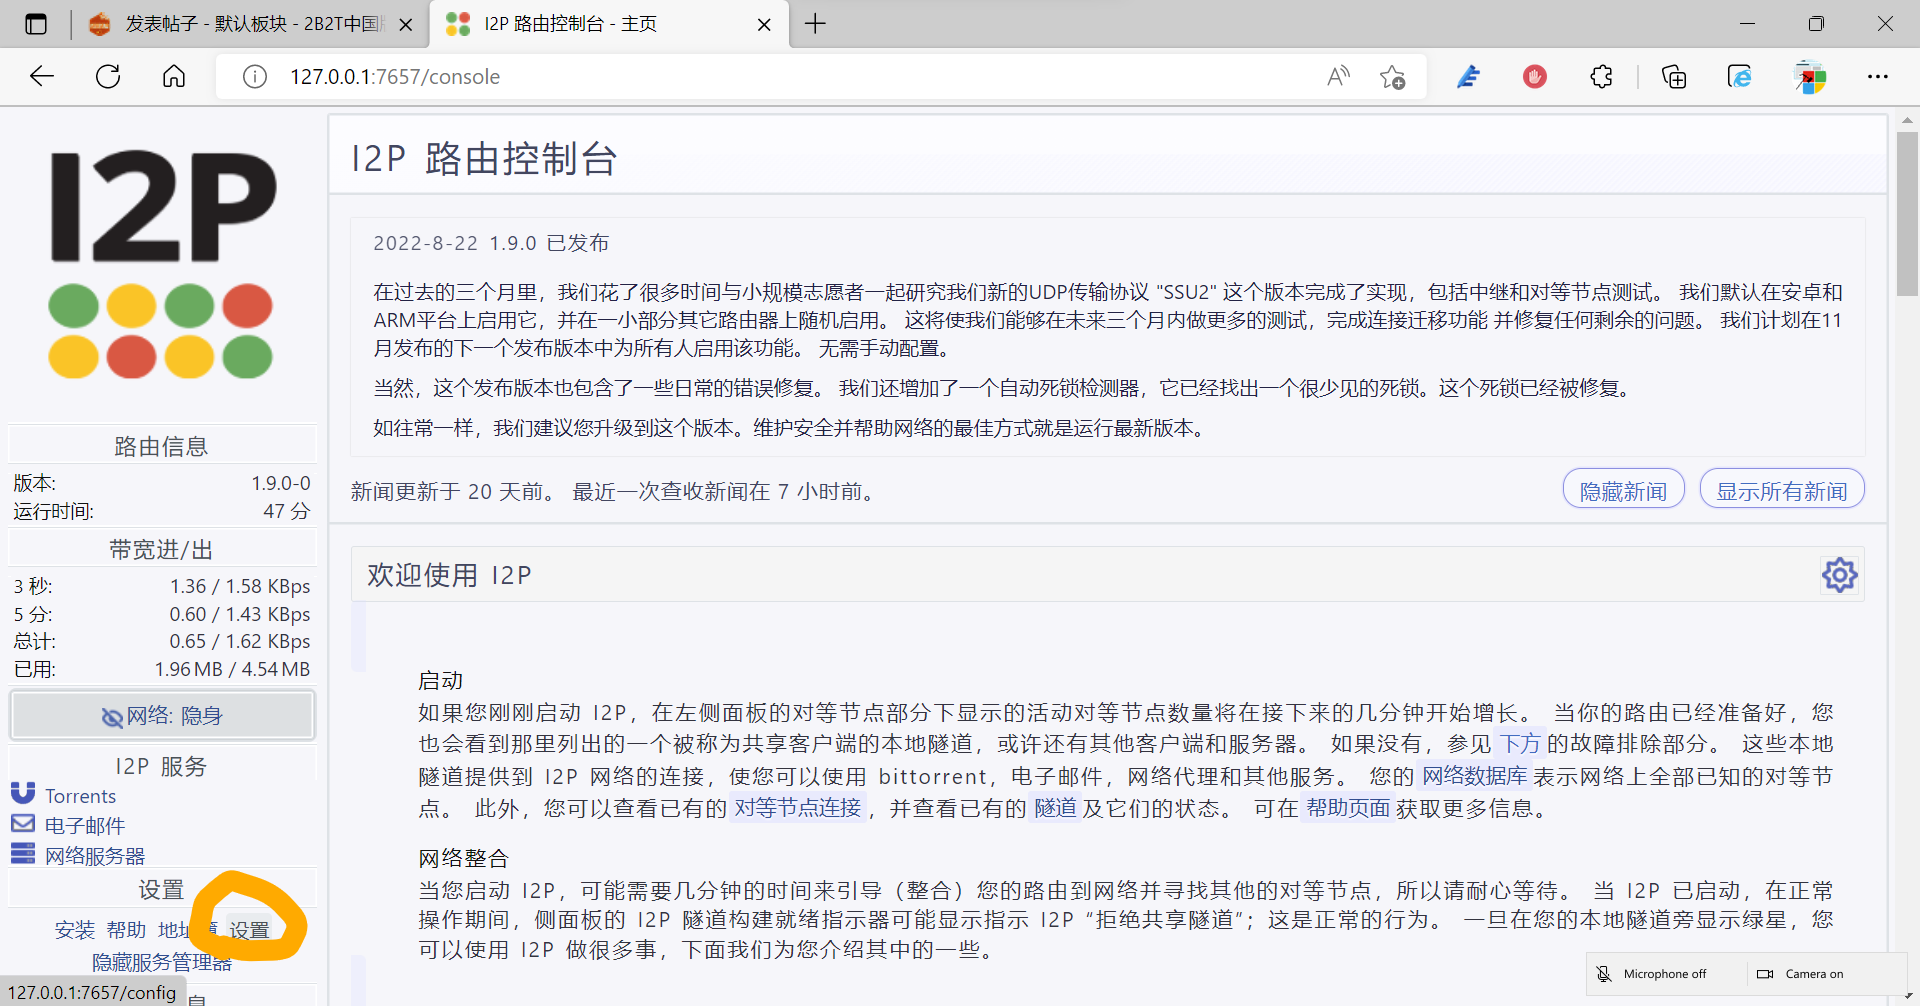
Task: Click the IE mode browser icon
Action: click(x=1740, y=76)
